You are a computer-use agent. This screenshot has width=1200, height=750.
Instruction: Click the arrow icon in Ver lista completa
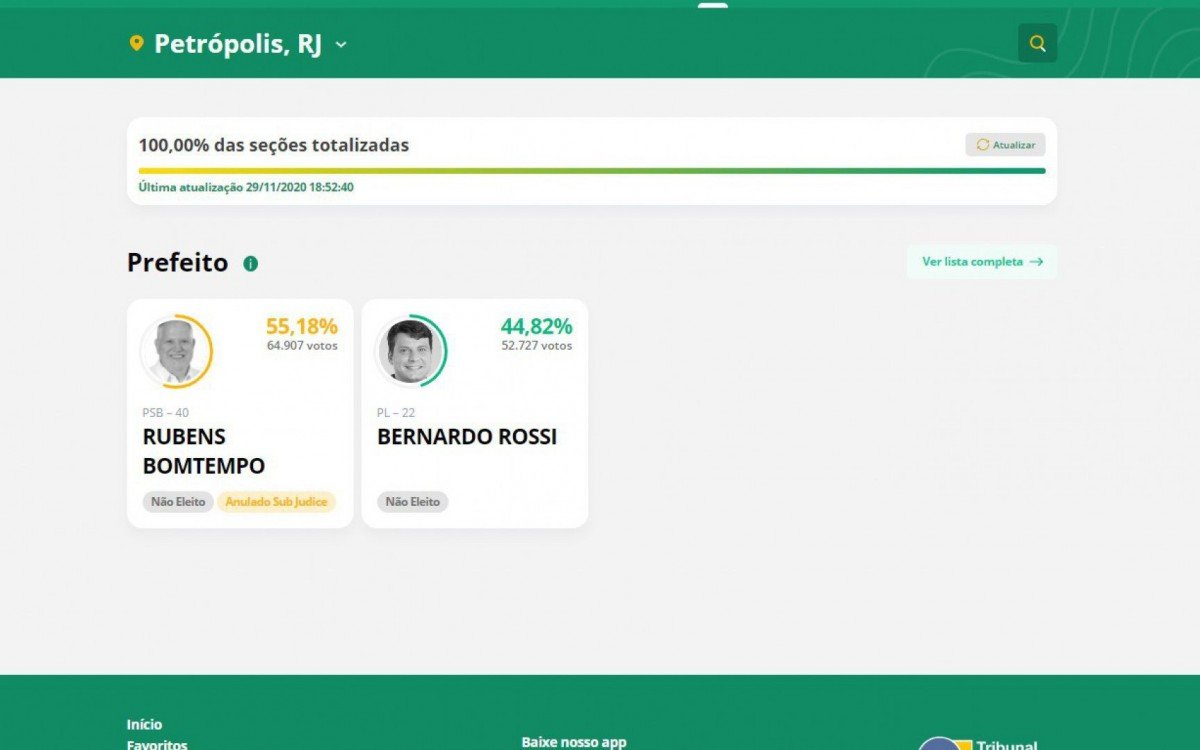pyautogui.click(x=1036, y=261)
